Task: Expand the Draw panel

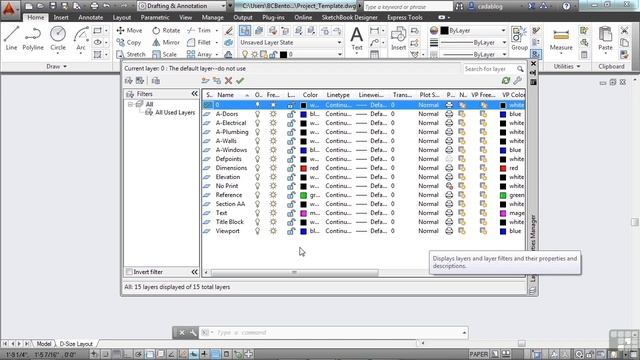Action: point(56,66)
